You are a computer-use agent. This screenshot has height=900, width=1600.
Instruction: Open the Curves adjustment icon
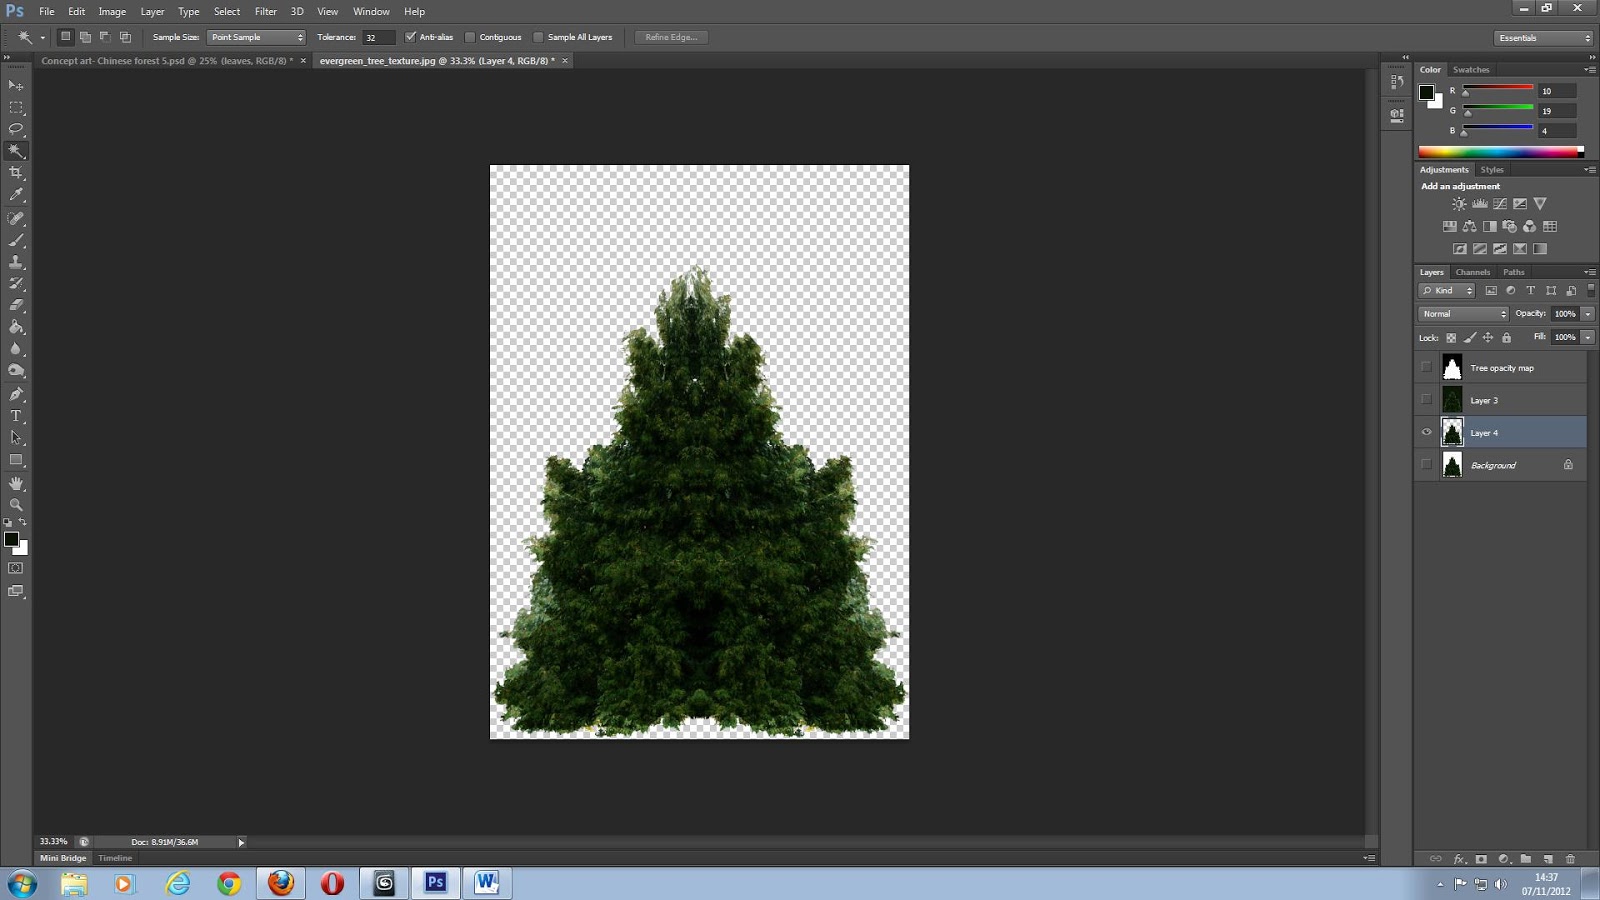tap(1501, 203)
